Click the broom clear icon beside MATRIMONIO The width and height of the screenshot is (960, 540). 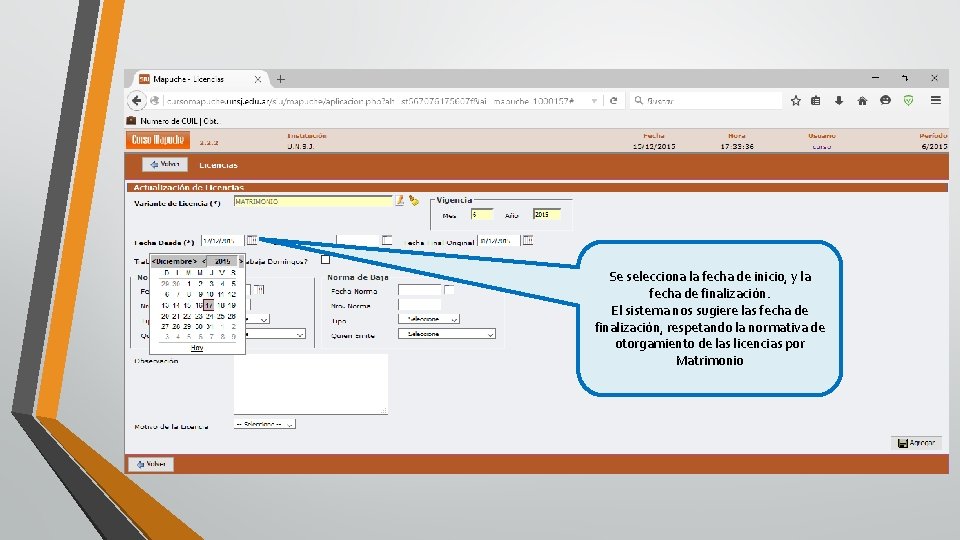click(414, 200)
